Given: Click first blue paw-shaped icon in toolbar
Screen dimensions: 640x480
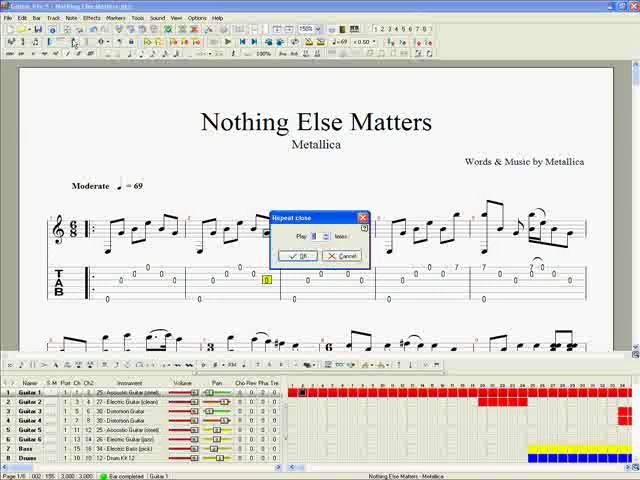Looking at the screenshot, I should [269, 42].
